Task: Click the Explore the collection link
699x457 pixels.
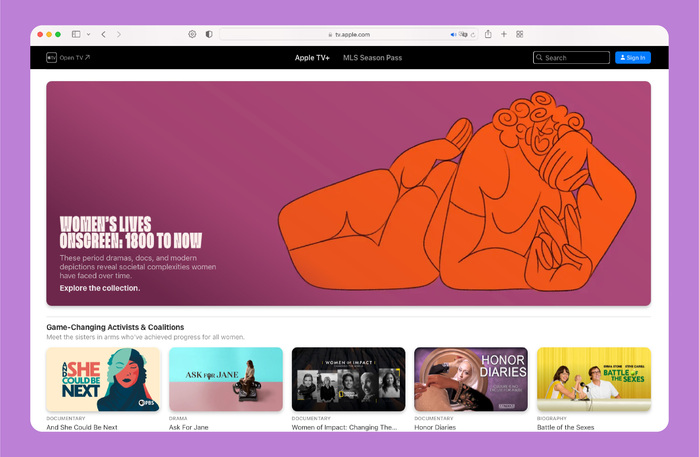Action: tap(100, 288)
